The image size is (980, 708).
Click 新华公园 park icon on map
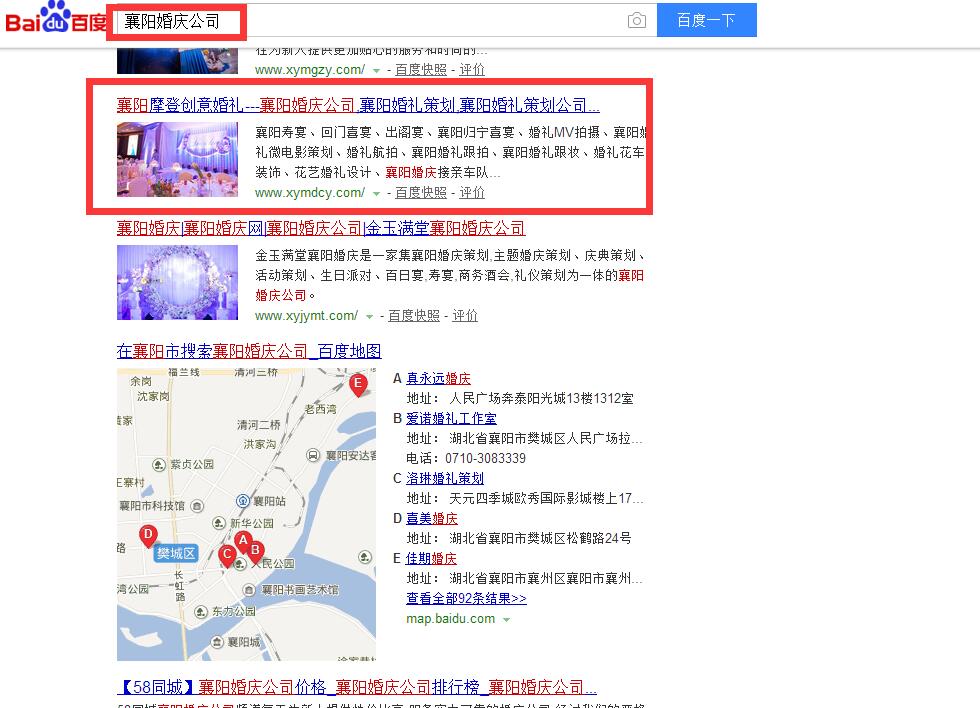point(219,523)
